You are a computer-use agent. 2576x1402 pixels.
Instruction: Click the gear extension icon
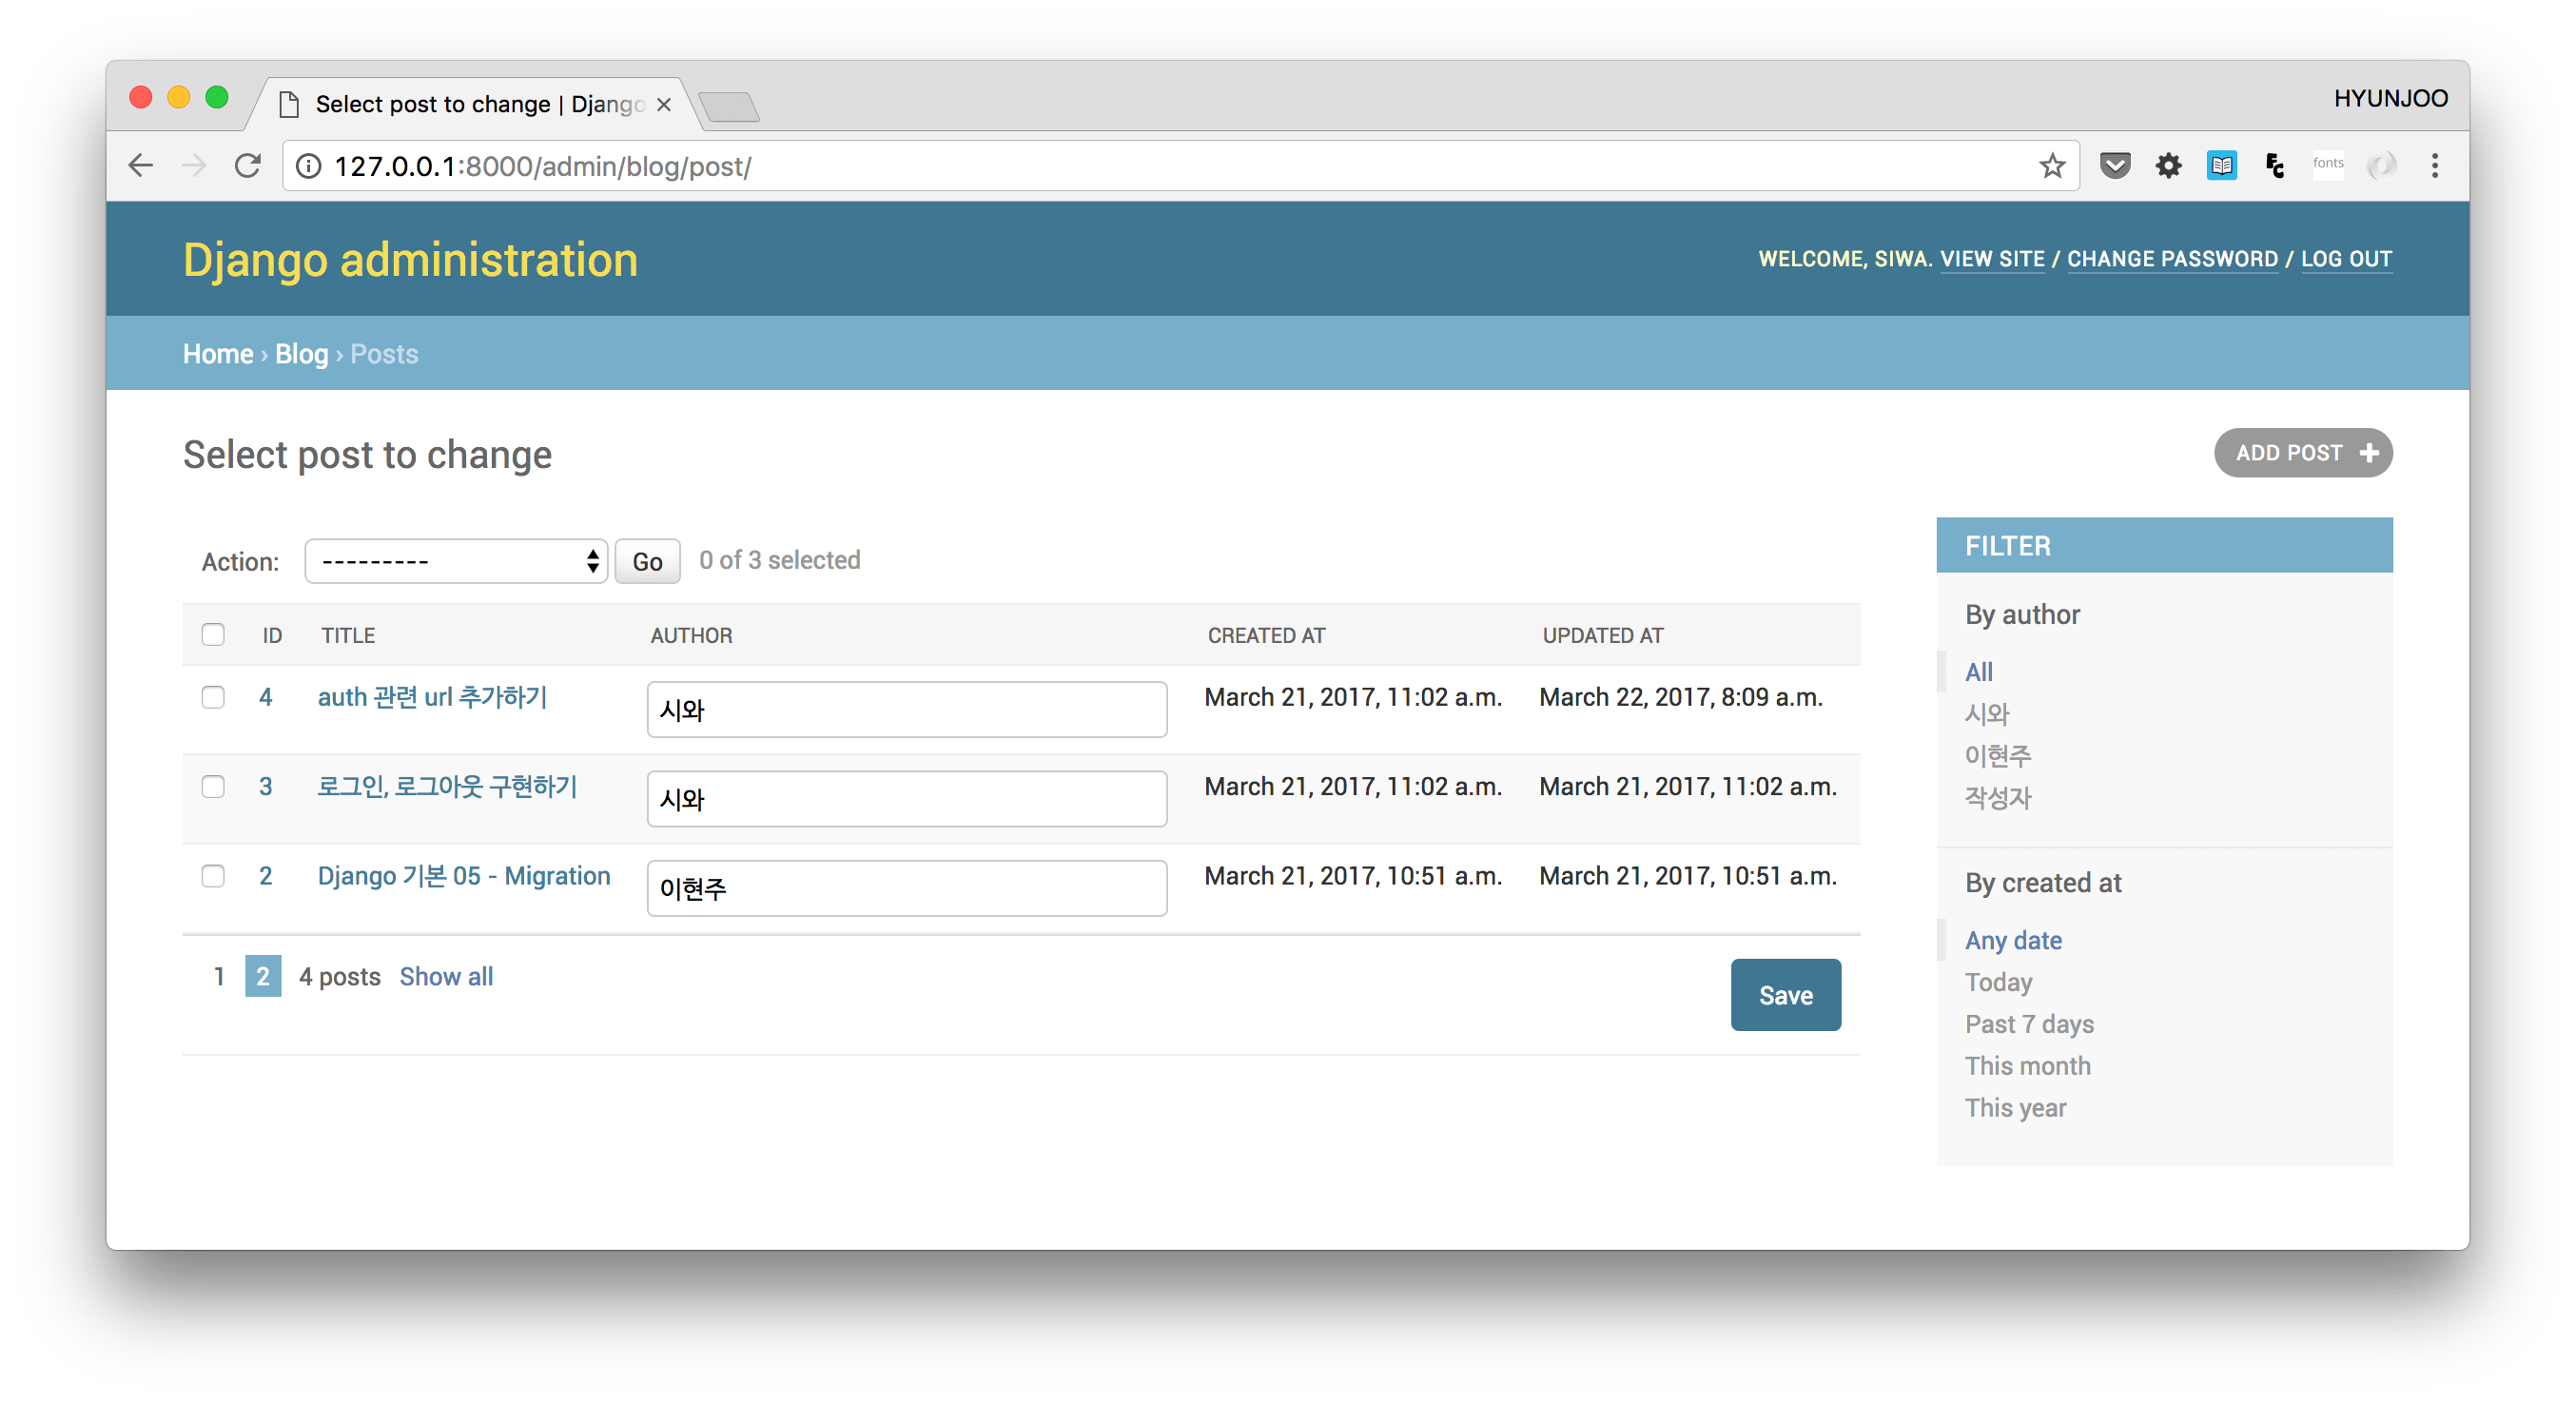coord(2167,166)
